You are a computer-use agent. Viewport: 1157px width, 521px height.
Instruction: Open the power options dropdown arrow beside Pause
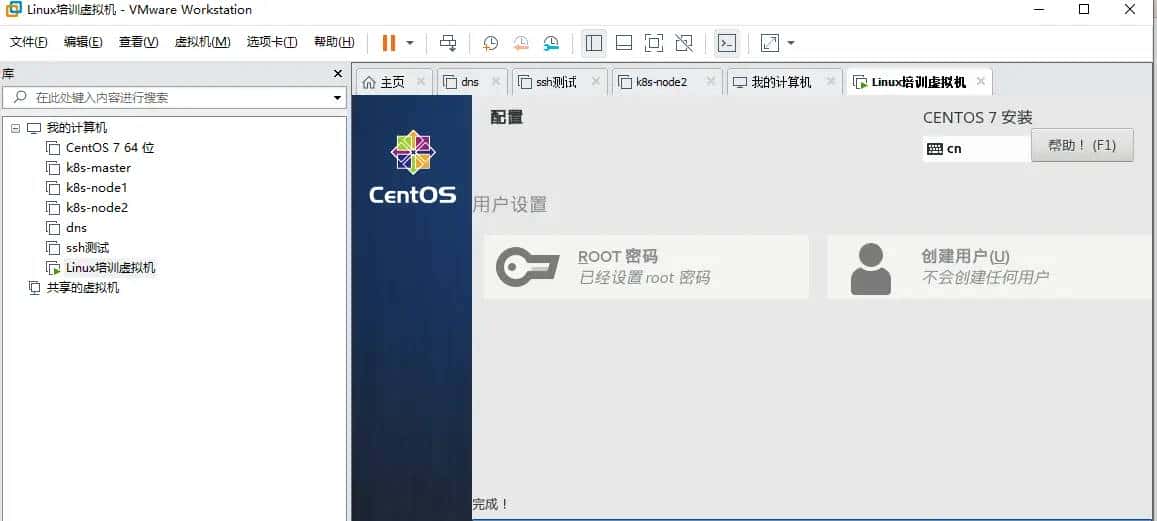(x=410, y=43)
